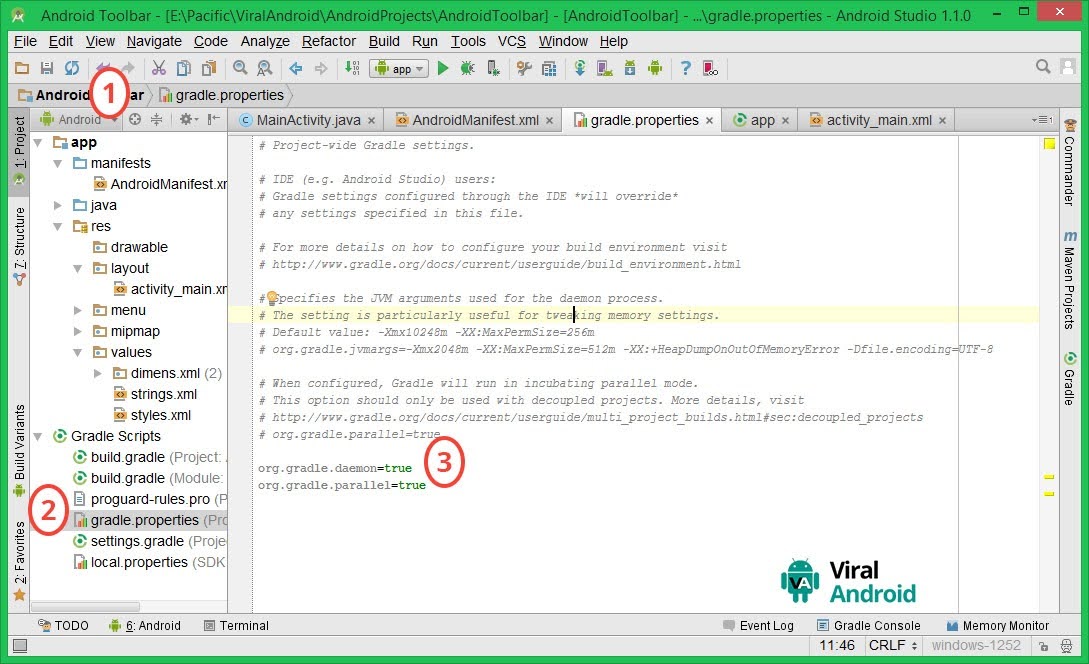The height and width of the screenshot is (664, 1089).
Task: Switch to AndroidManifest.xml editor tab
Action: pos(475,120)
